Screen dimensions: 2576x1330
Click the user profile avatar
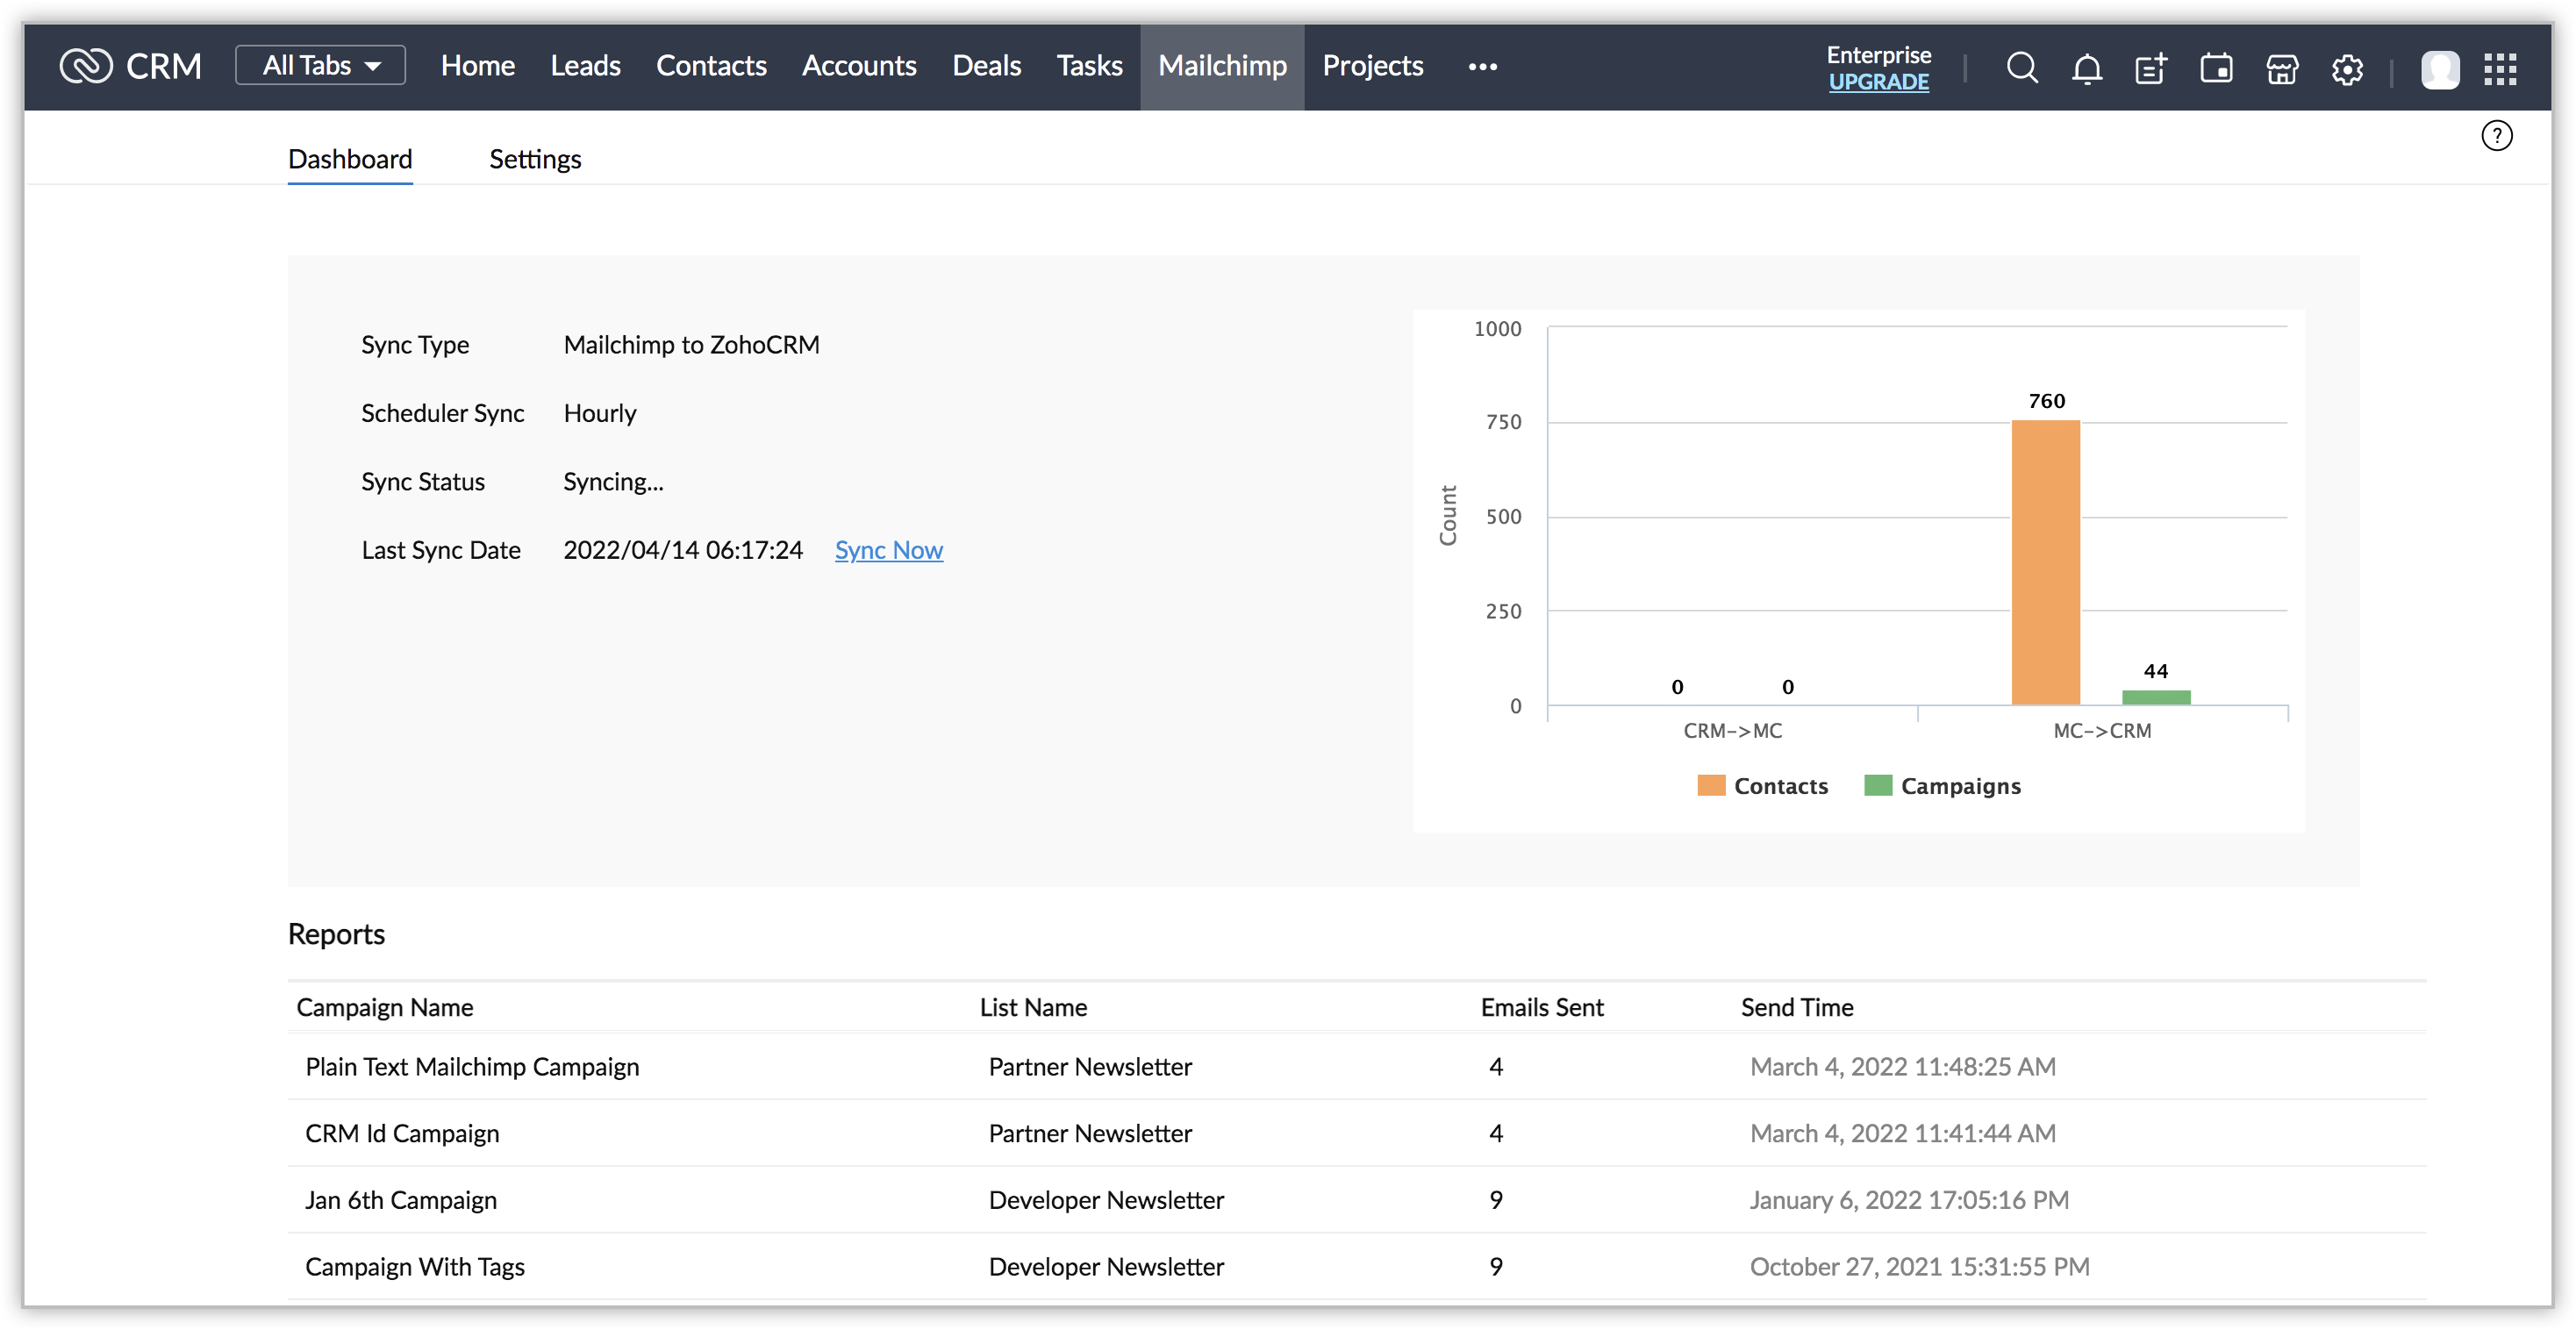point(2440,70)
